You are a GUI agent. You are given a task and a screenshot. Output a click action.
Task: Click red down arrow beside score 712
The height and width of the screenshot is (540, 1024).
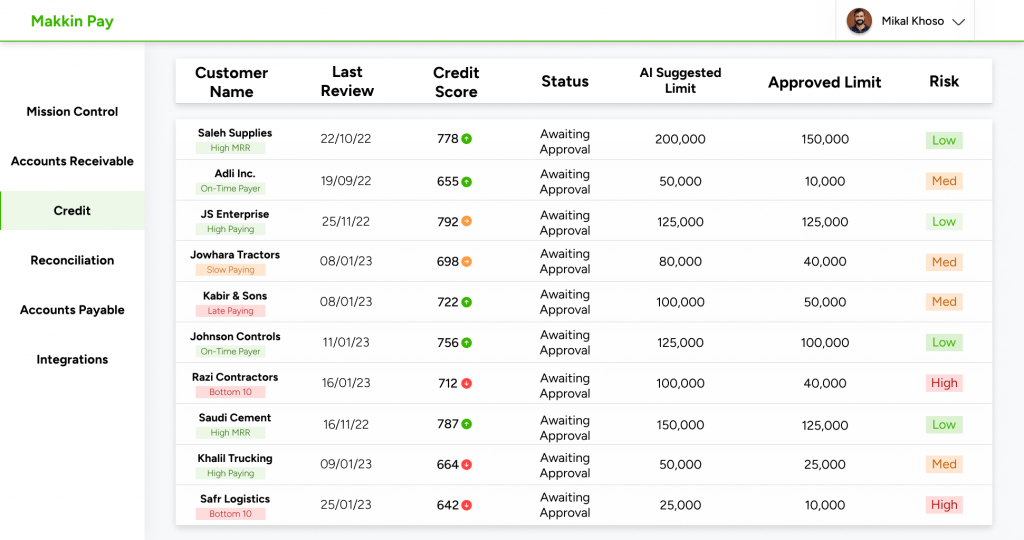[x=467, y=383]
